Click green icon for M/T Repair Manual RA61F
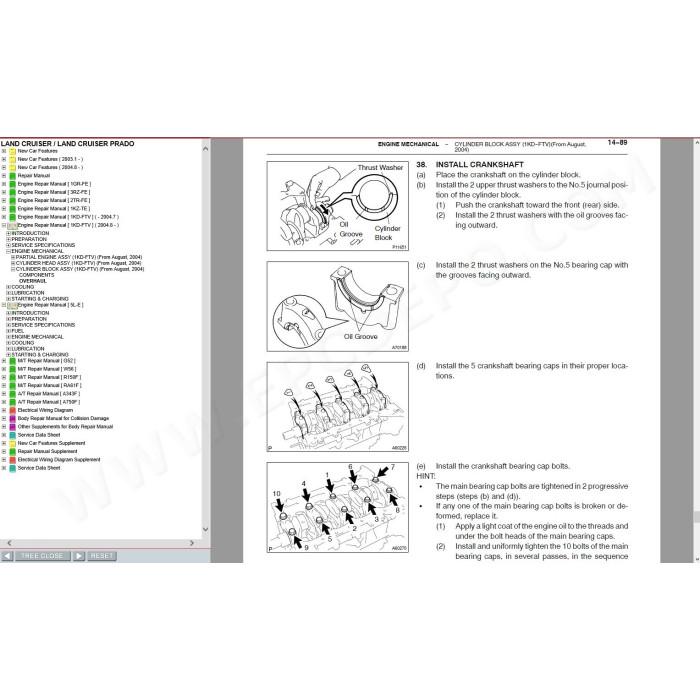The height and width of the screenshot is (700, 700). coord(12,385)
